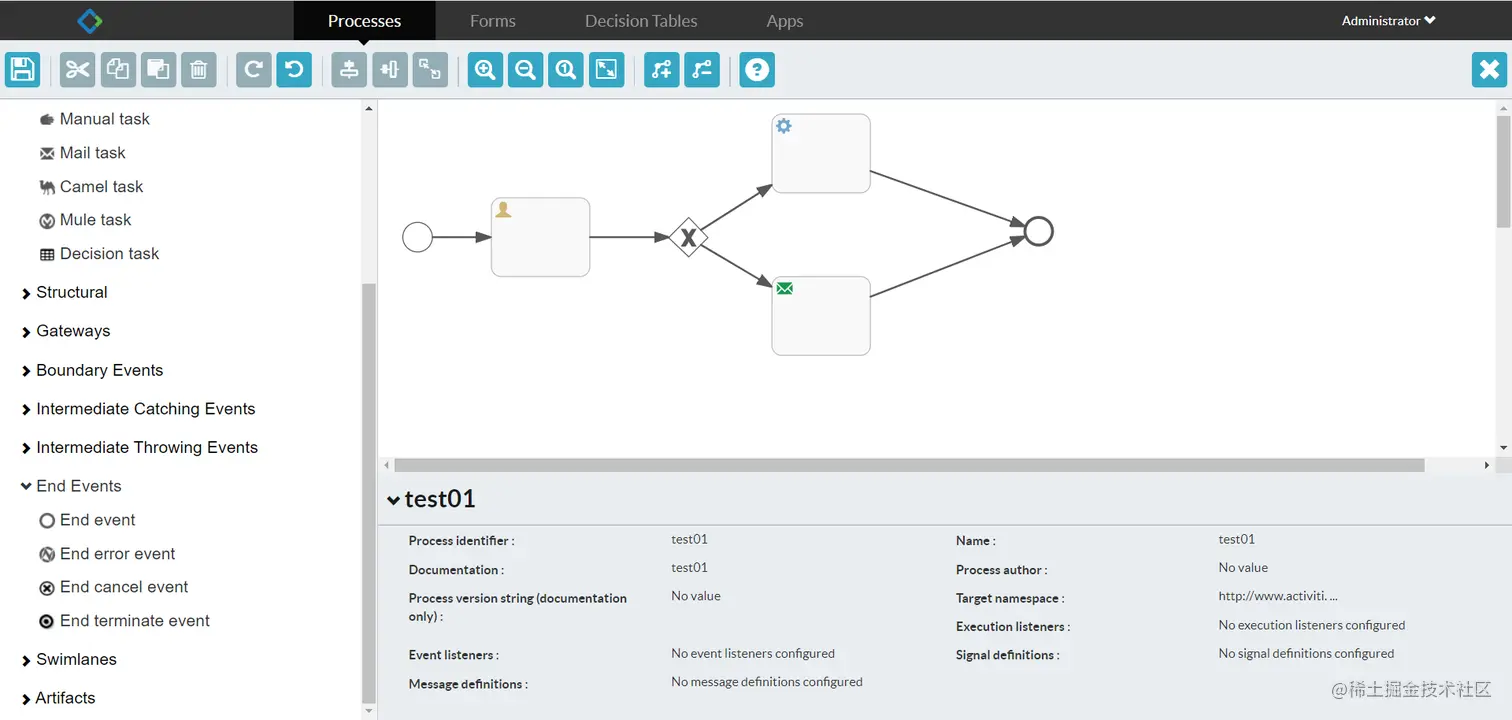The width and height of the screenshot is (1512, 720).
Task: Align the model vertically via toolbar icon
Action: [x=349, y=70]
